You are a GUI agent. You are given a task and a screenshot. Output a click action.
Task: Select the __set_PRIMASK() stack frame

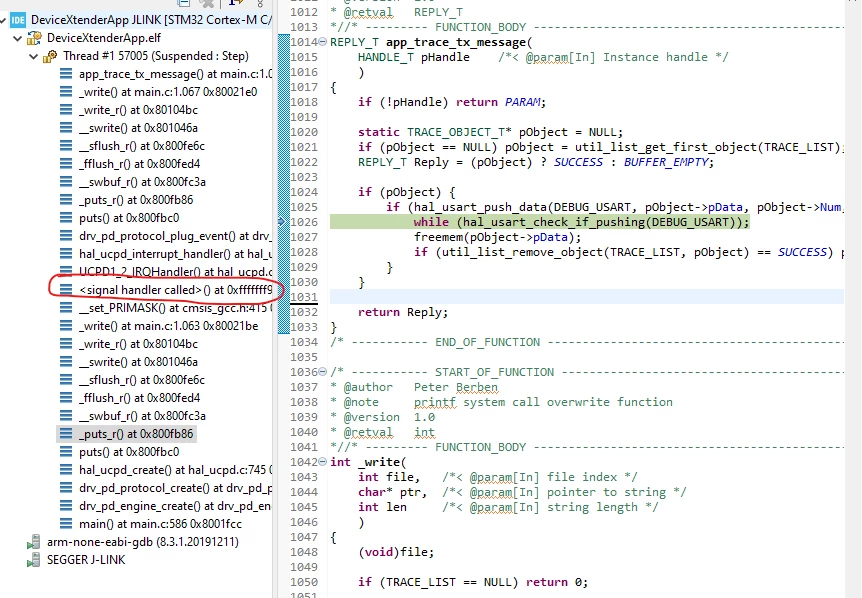coord(165,308)
